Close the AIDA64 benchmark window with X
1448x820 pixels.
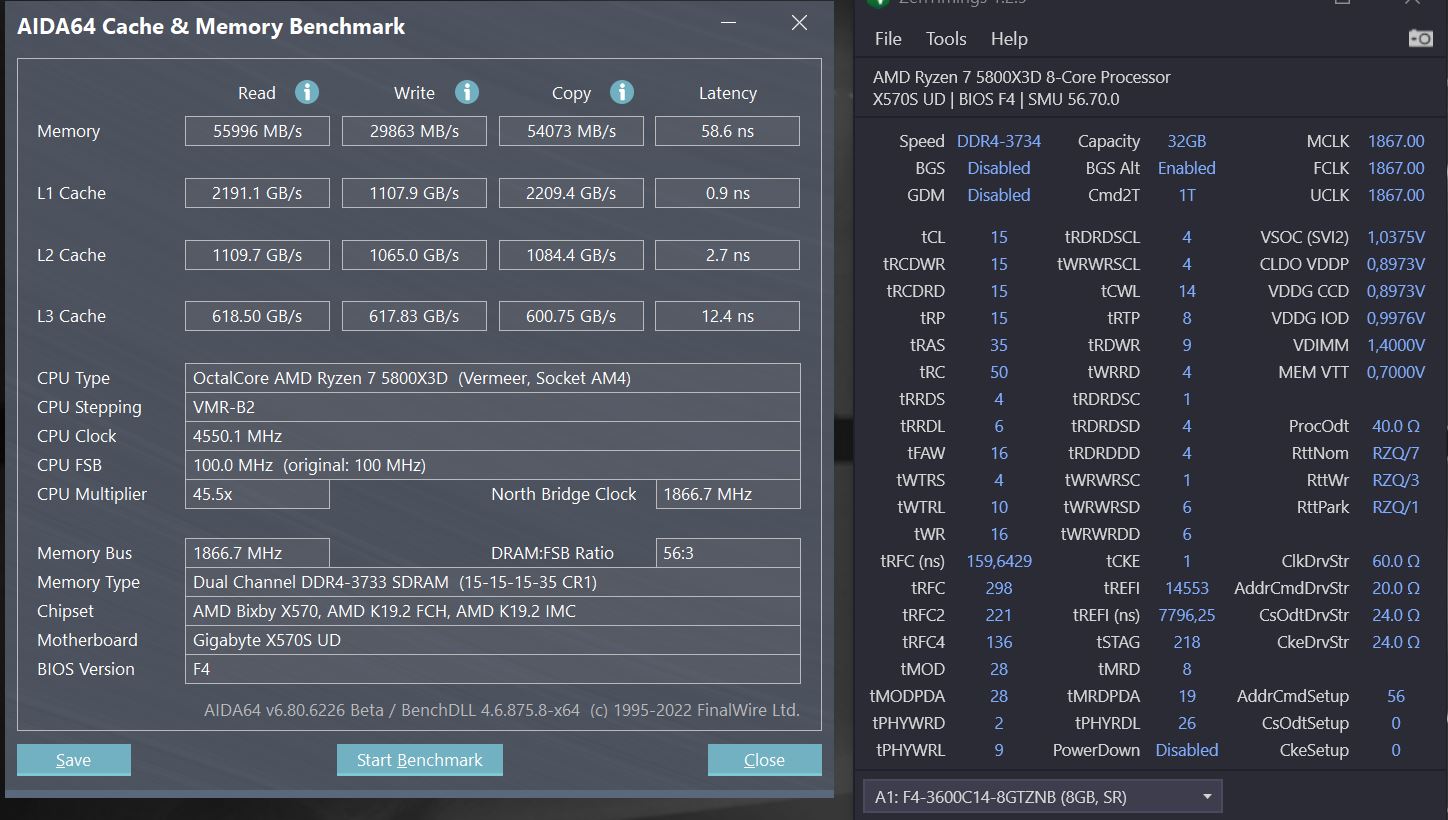[x=799, y=23]
